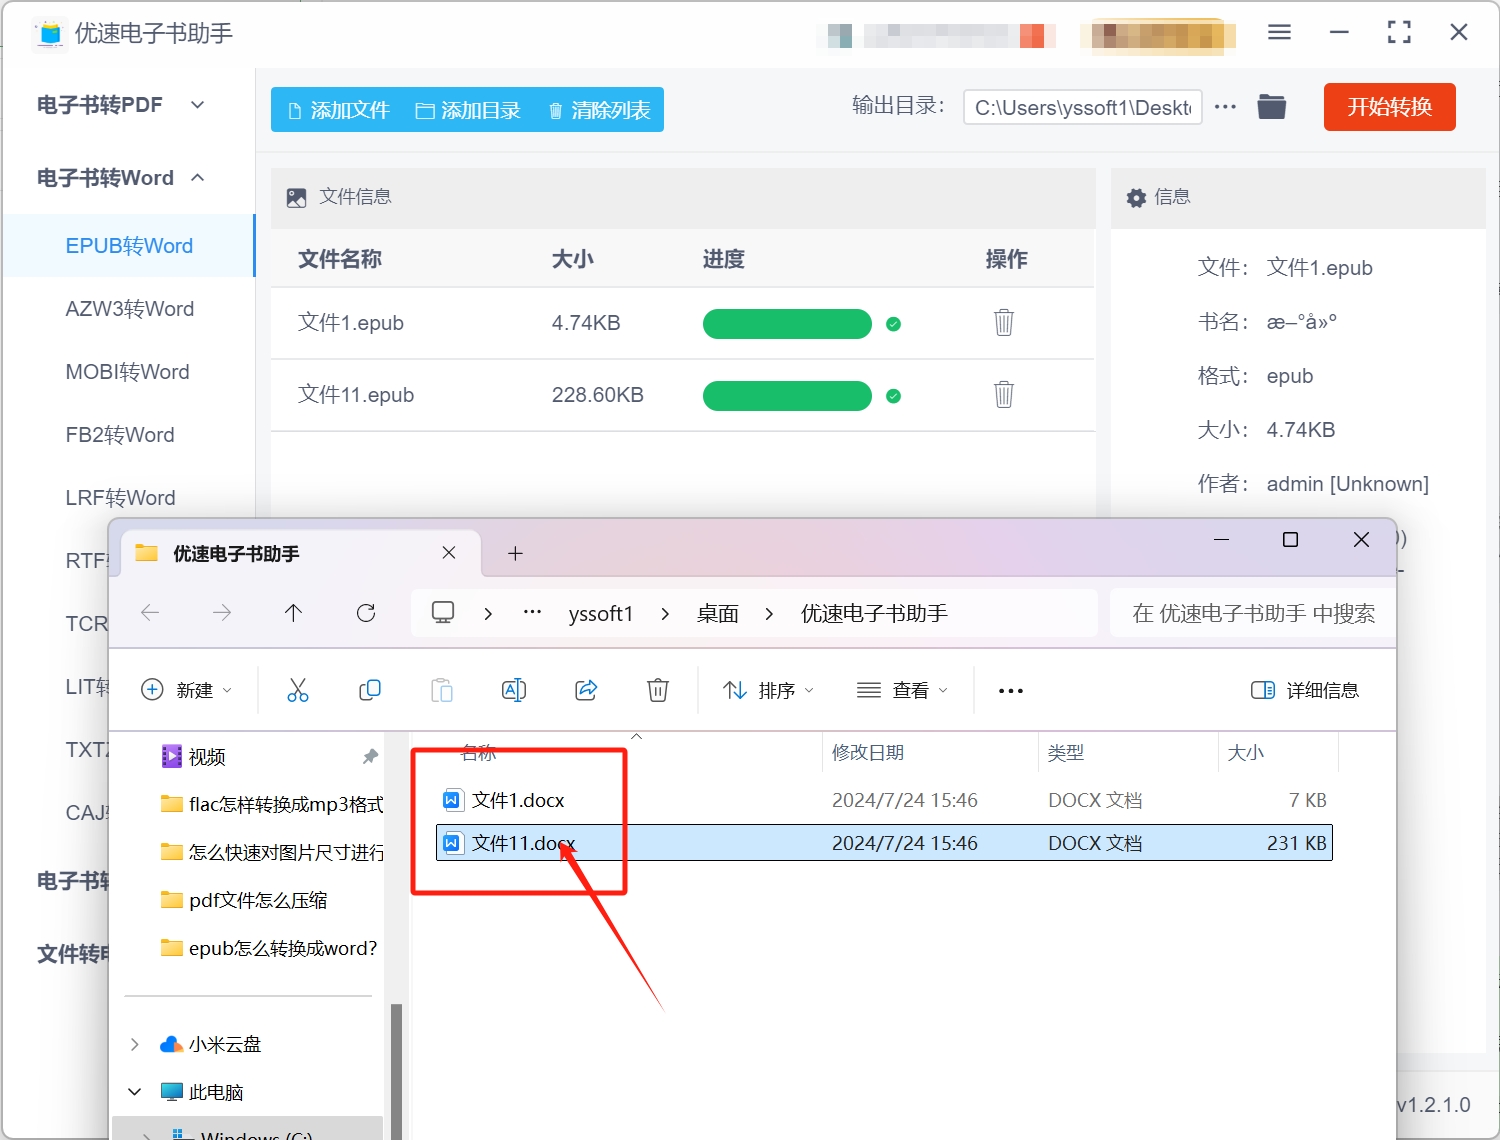Sort by 修改日期 column header
This screenshot has width=1500, height=1140.
tap(868, 752)
